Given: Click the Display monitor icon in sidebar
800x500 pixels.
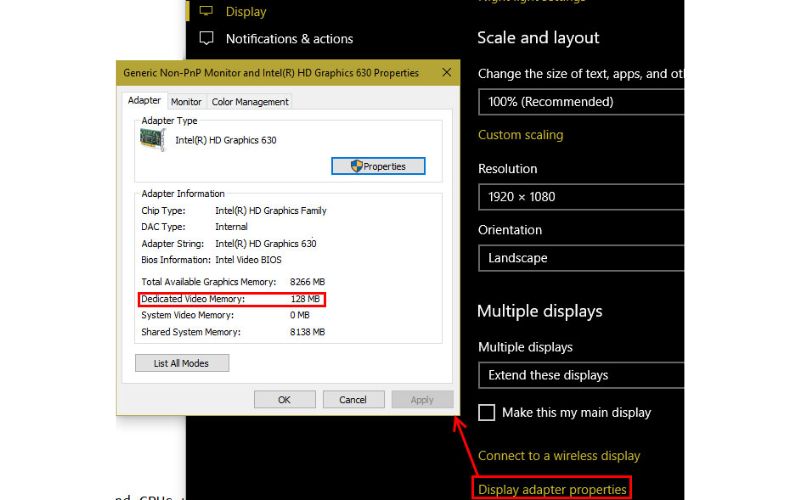Looking at the screenshot, I should pyautogui.click(x=207, y=11).
